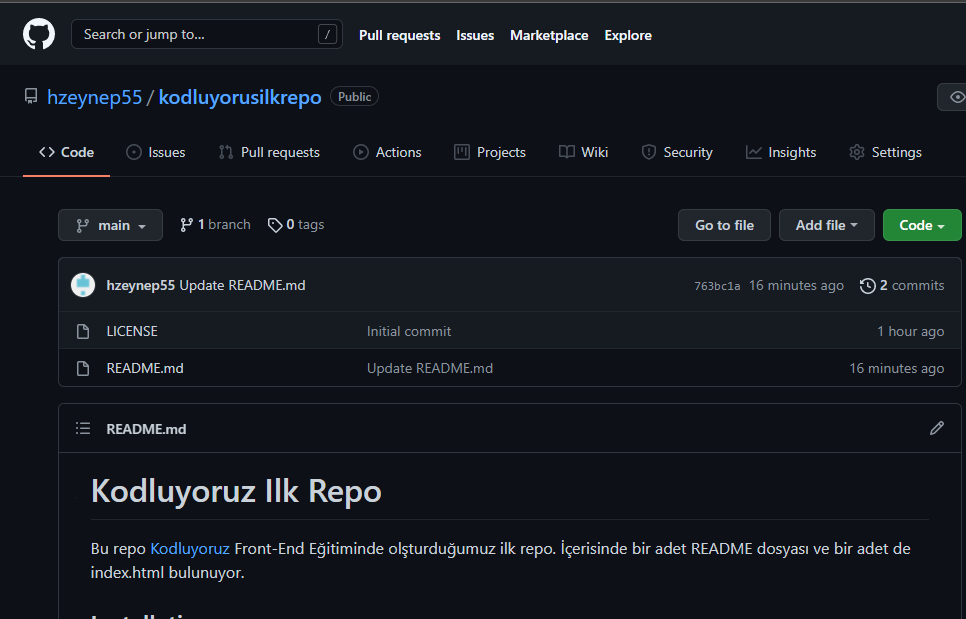The height and width of the screenshot is (619, 966).
Task: Open the Wiki tab
Action: 583,152
